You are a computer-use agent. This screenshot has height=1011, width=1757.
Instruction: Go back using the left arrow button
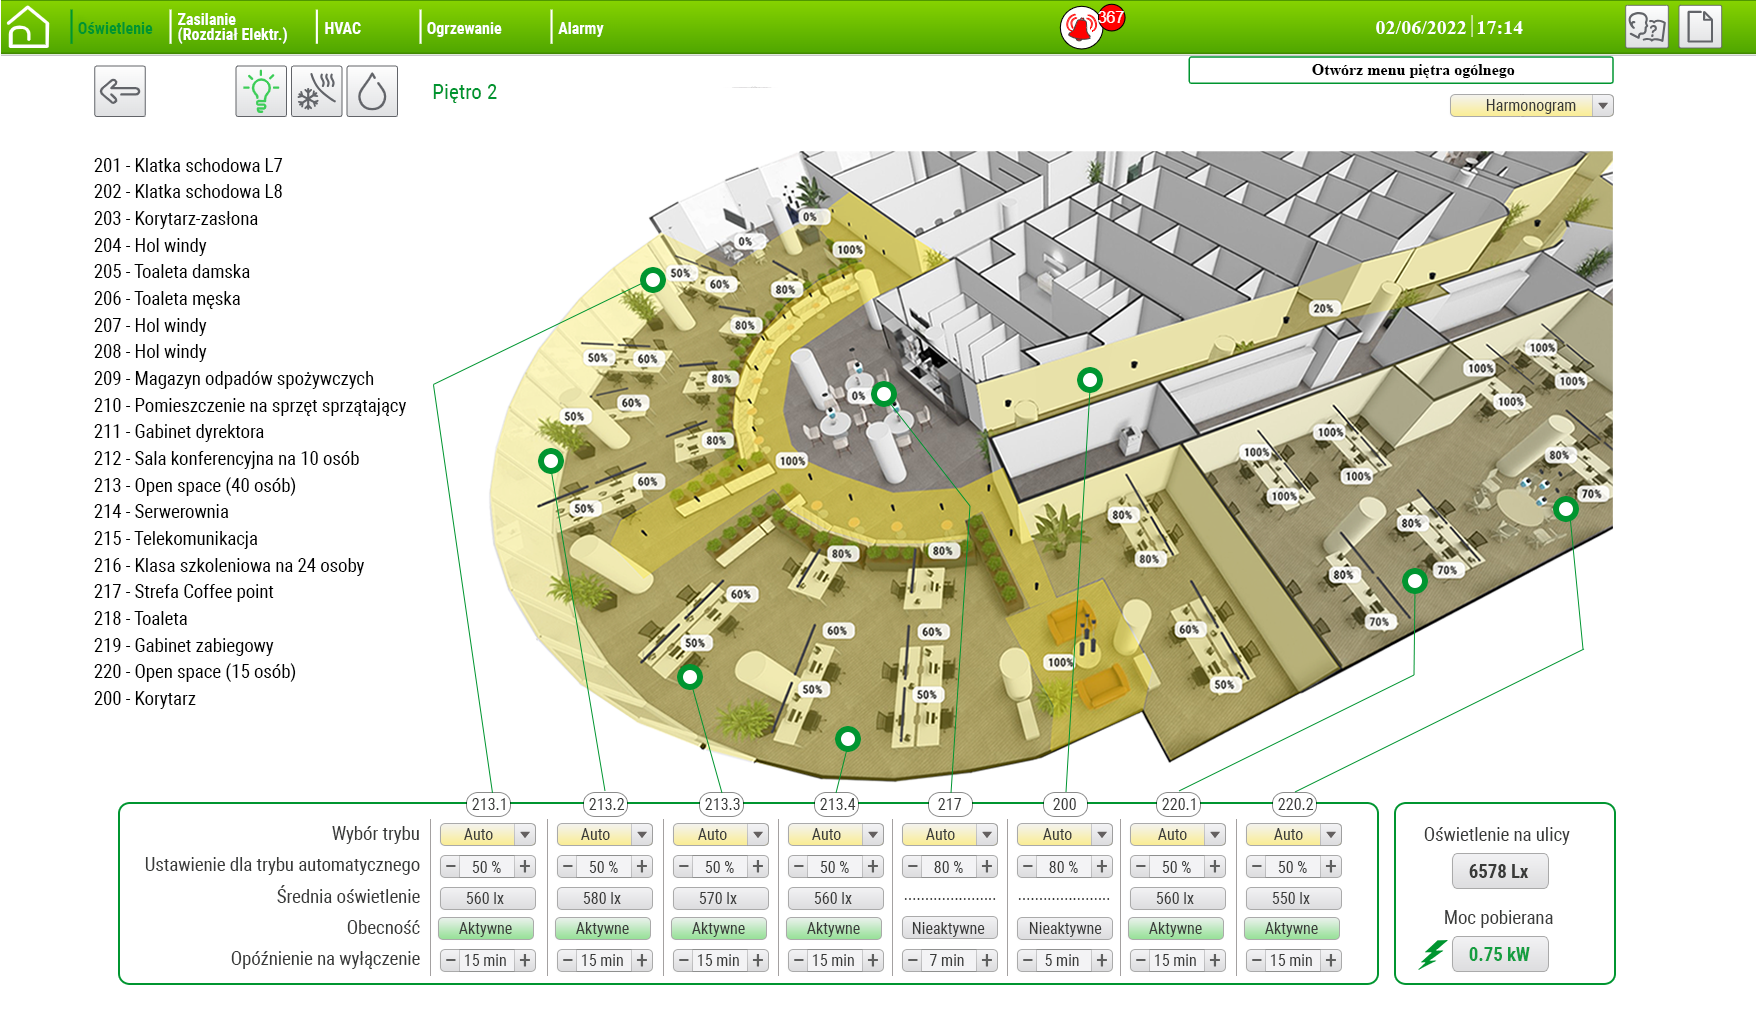pyautogui.click(x=120, y=92)
